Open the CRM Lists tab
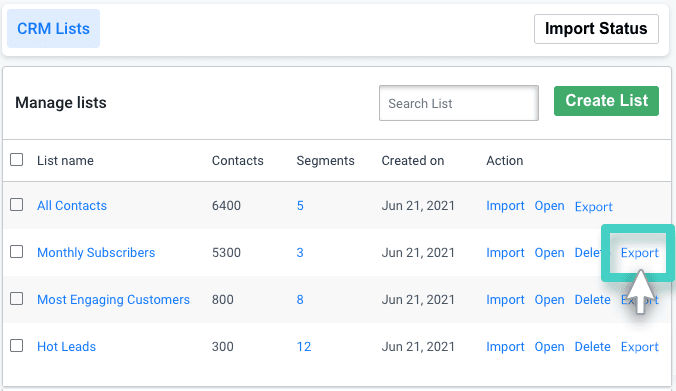Screen dimensions: 676x391 pyautogui.click(x=53, y=28)
